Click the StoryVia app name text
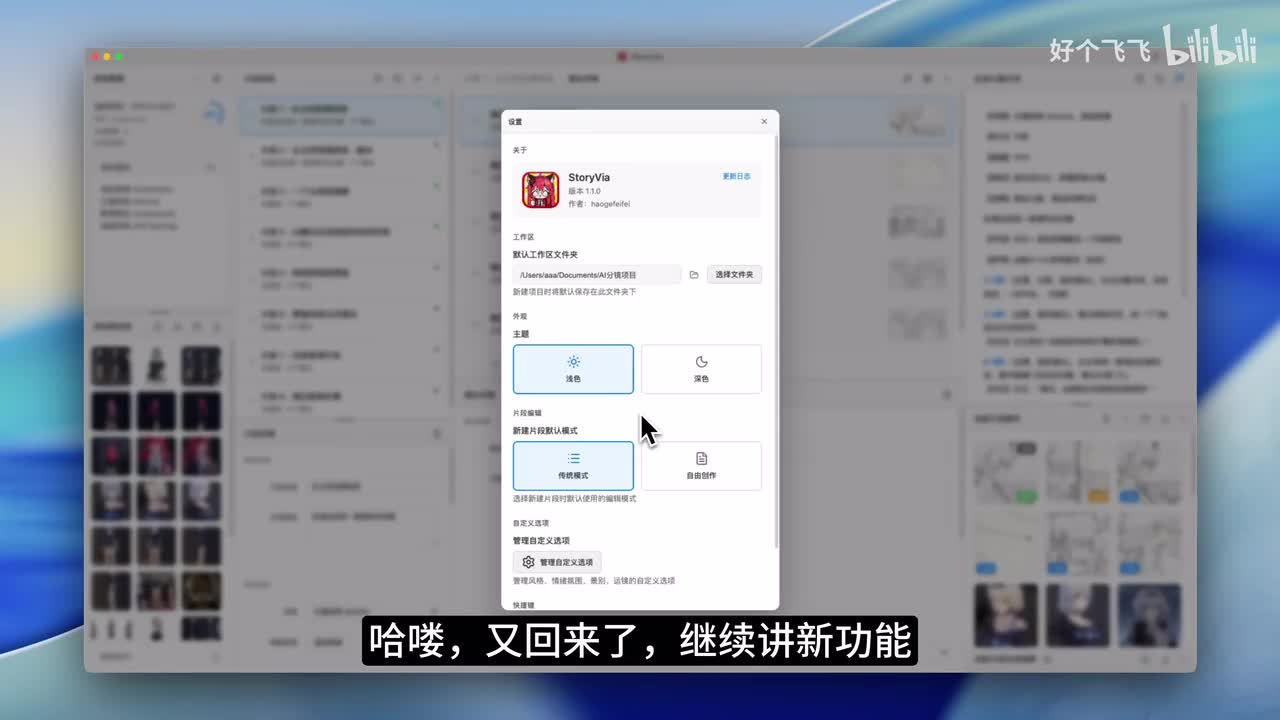Image resolution: width=1280 pixels, height=720 pixels. [x=589, y=177]
